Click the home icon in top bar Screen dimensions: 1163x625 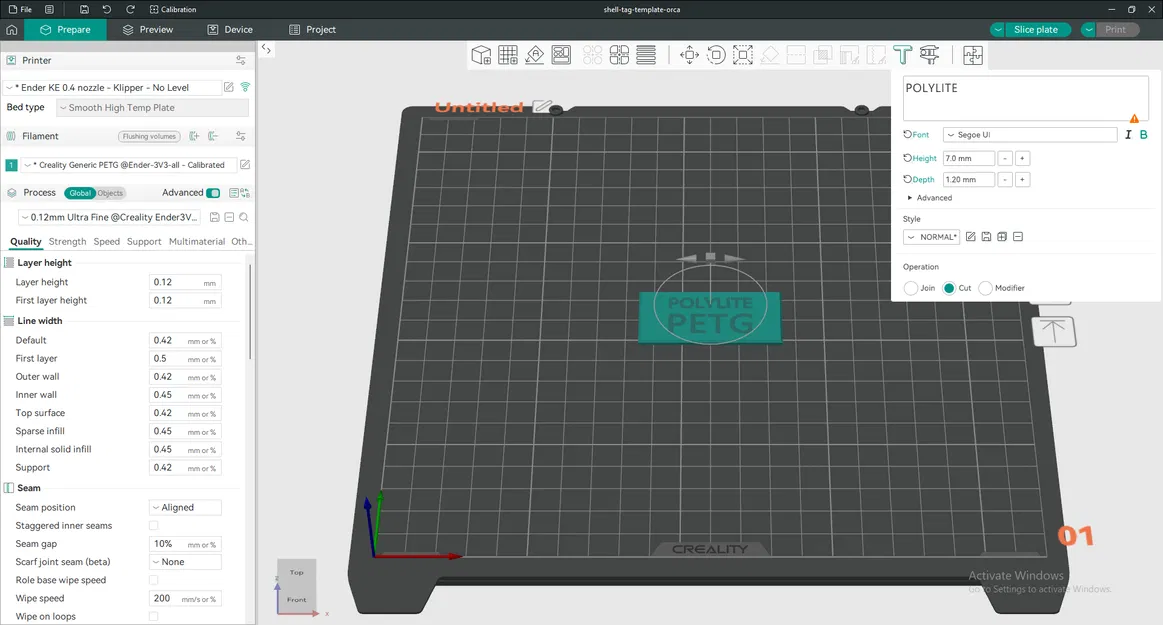(x=11, y=30)
